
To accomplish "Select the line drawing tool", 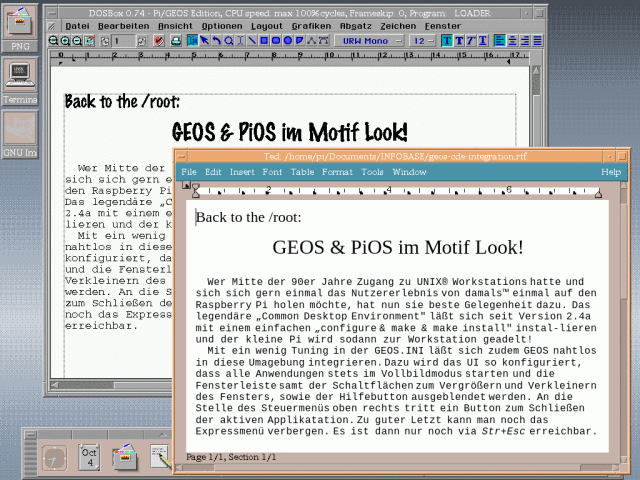I will pos(252,41).
